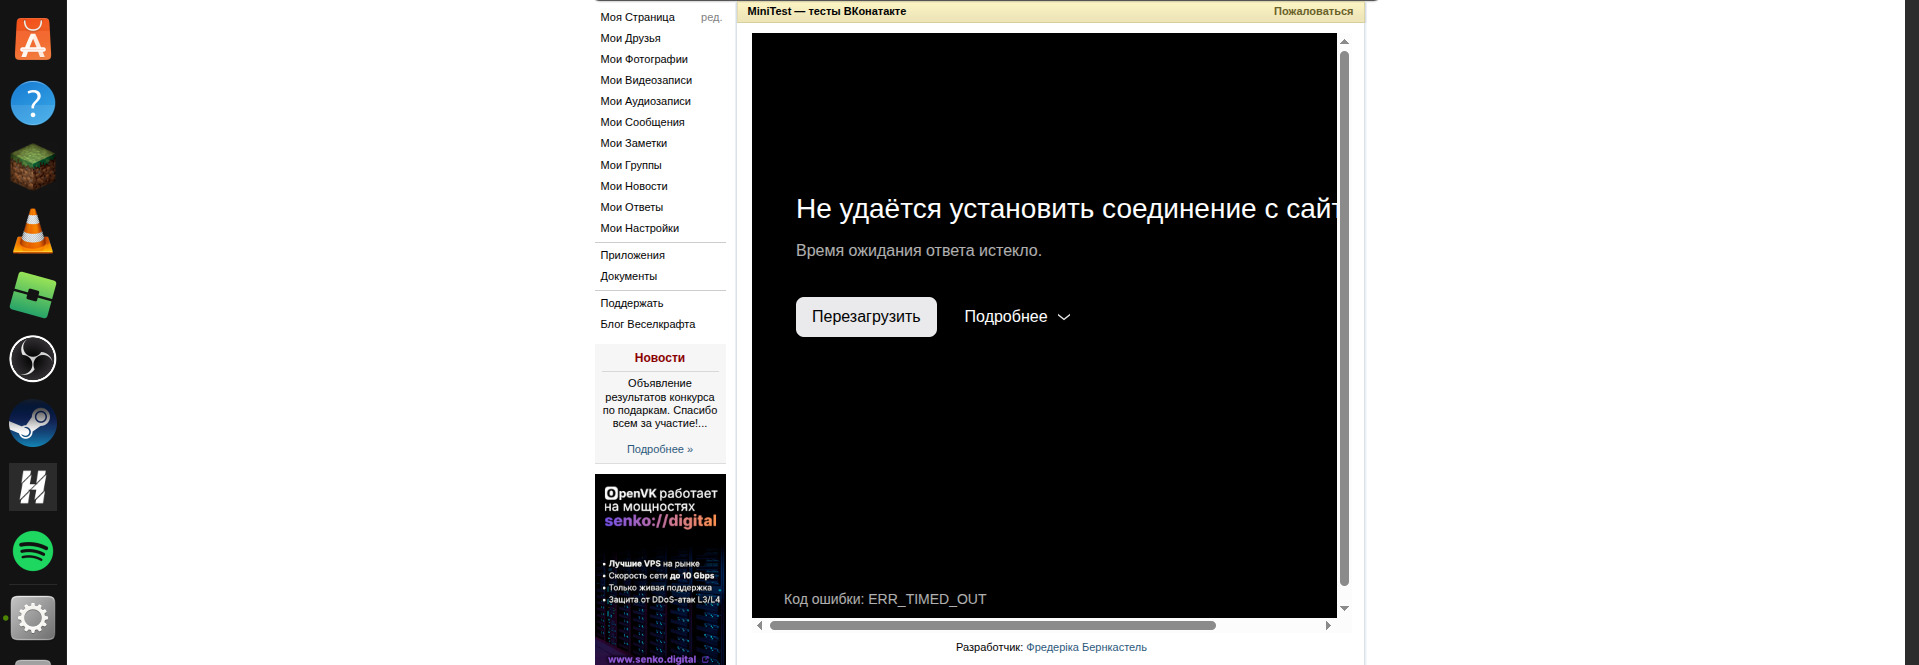This screenshot has height=665, width=1919.
Task: Open Мои Фотографии
Action: click(x=644, y=59)
